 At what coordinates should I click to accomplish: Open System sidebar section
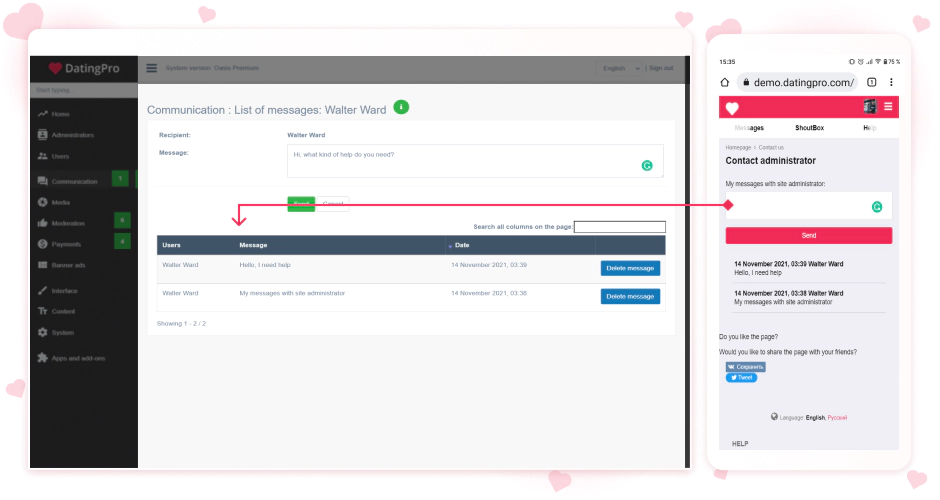[x=56, y=332]
